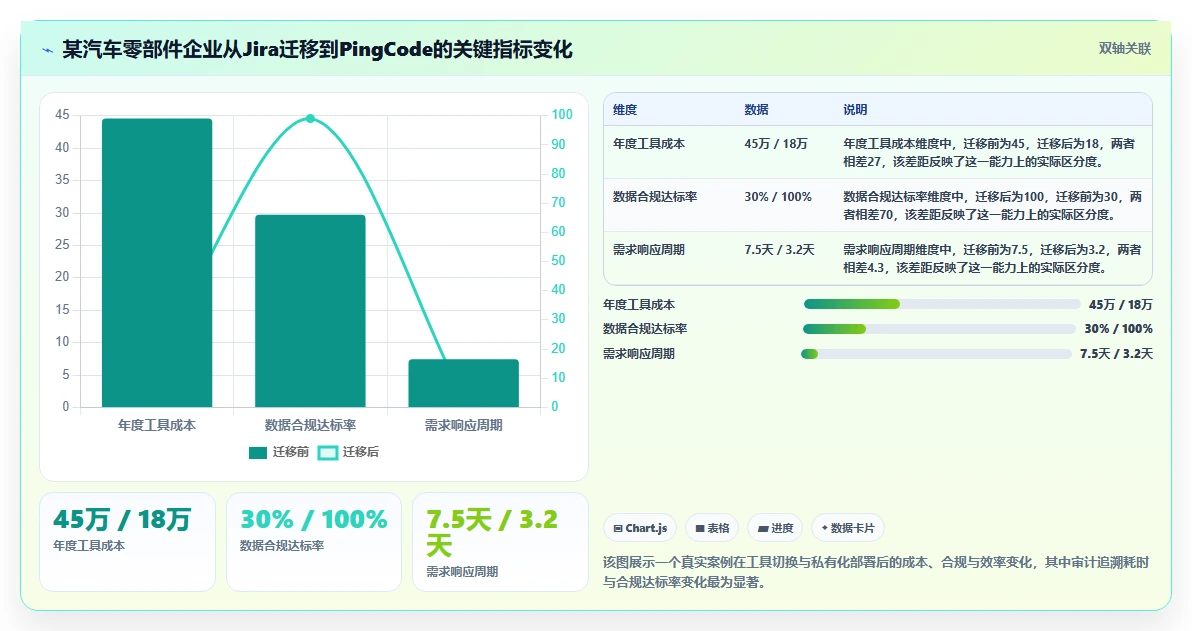
Task: Click the table cell 30% / 100%
Action: [x=778, y=197]
